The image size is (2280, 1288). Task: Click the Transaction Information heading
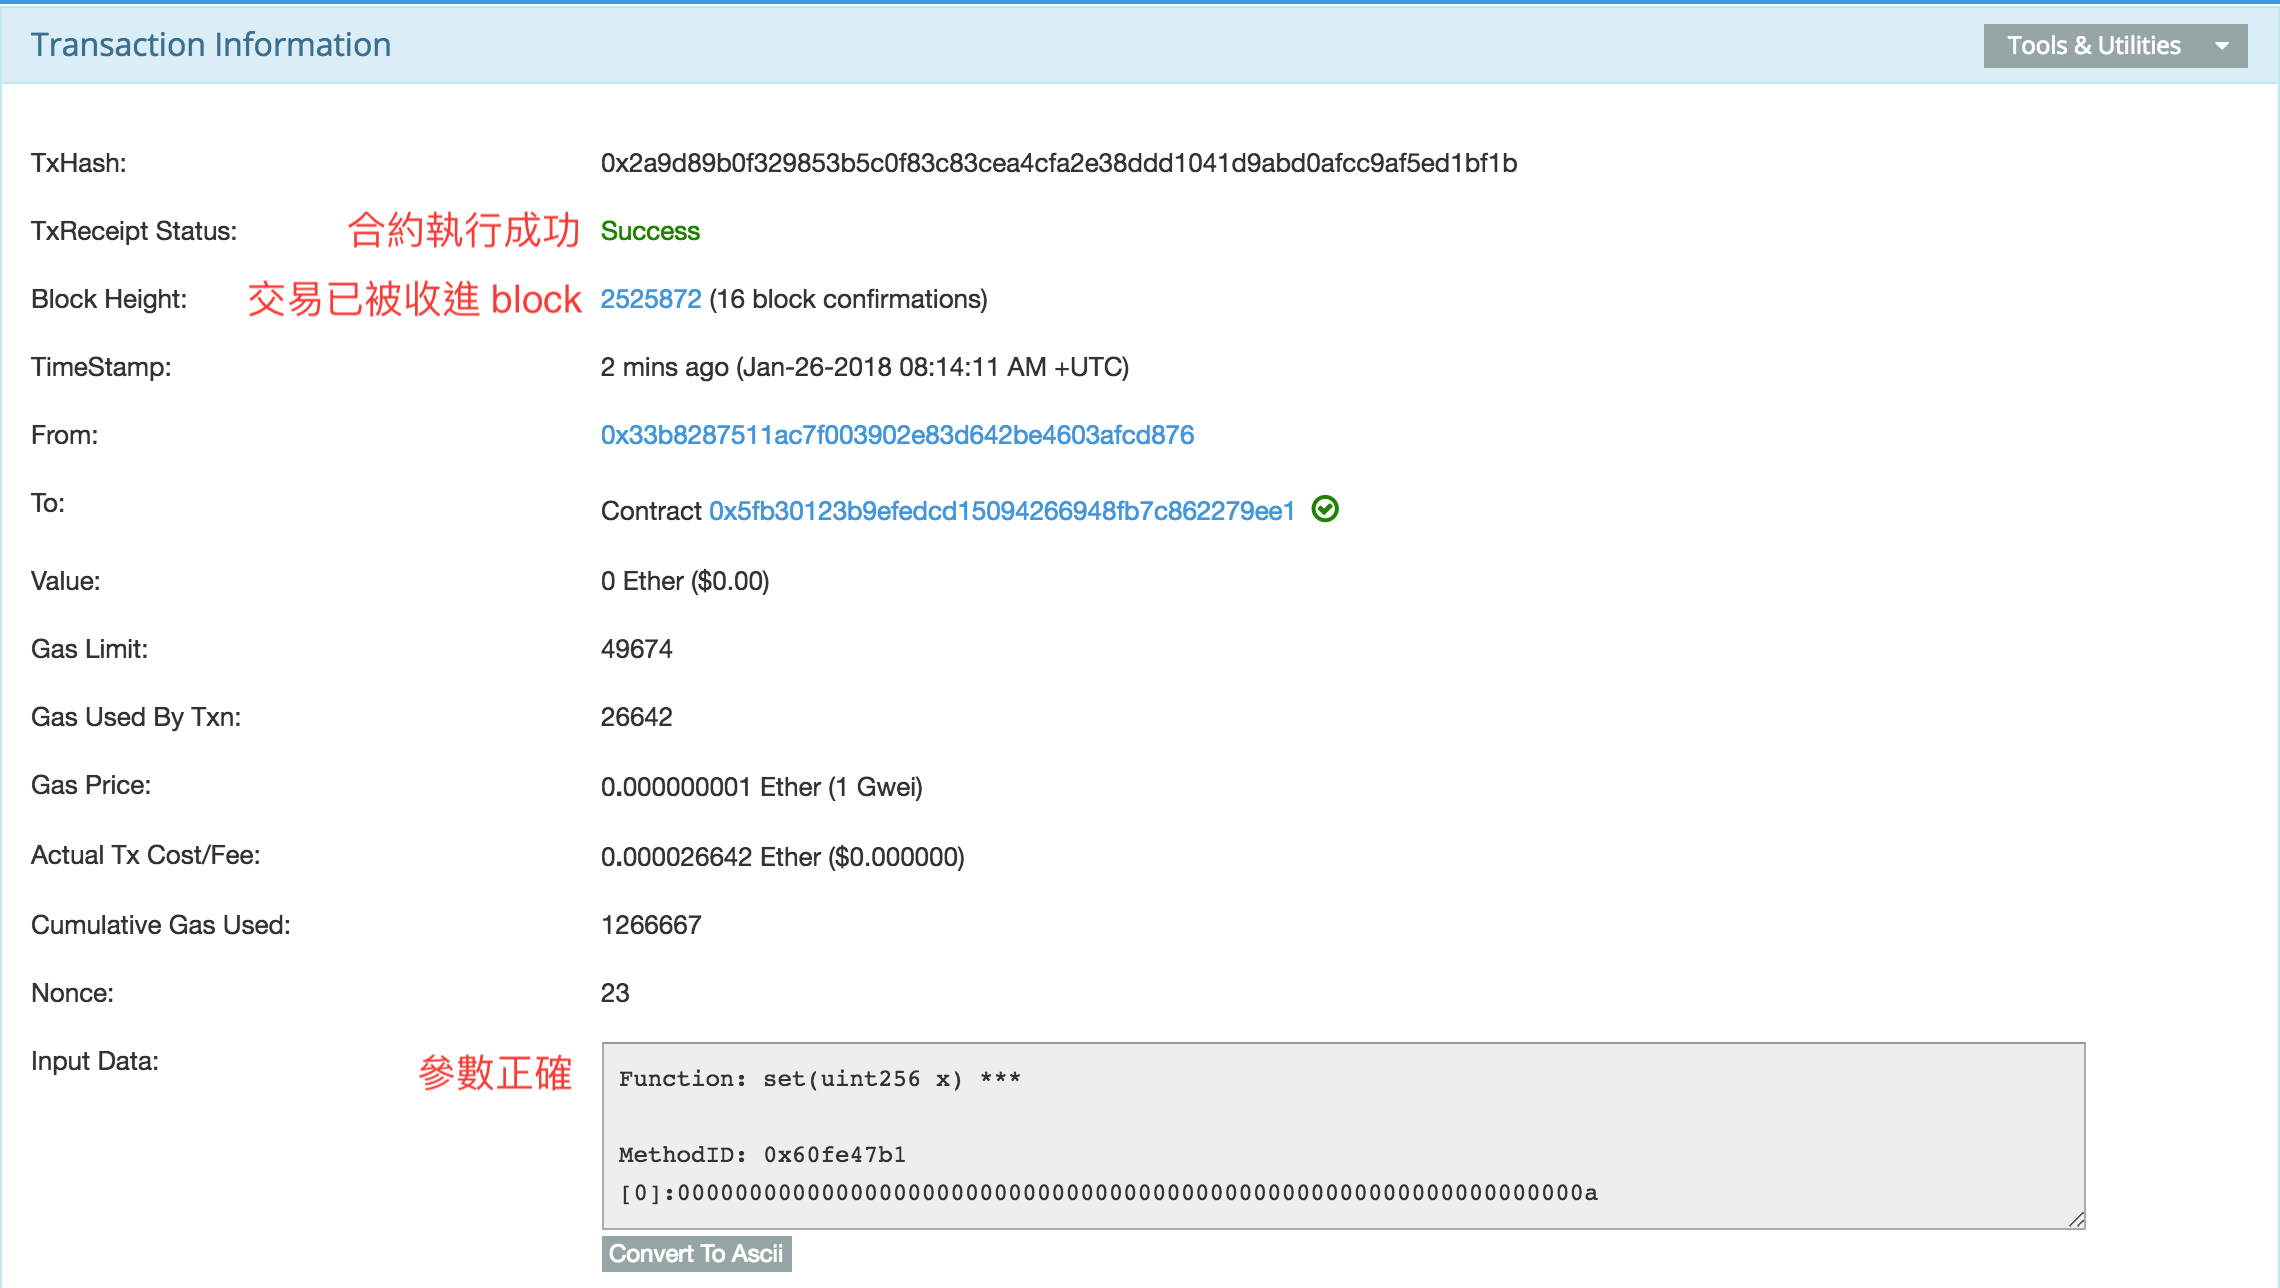pos(211,45)
